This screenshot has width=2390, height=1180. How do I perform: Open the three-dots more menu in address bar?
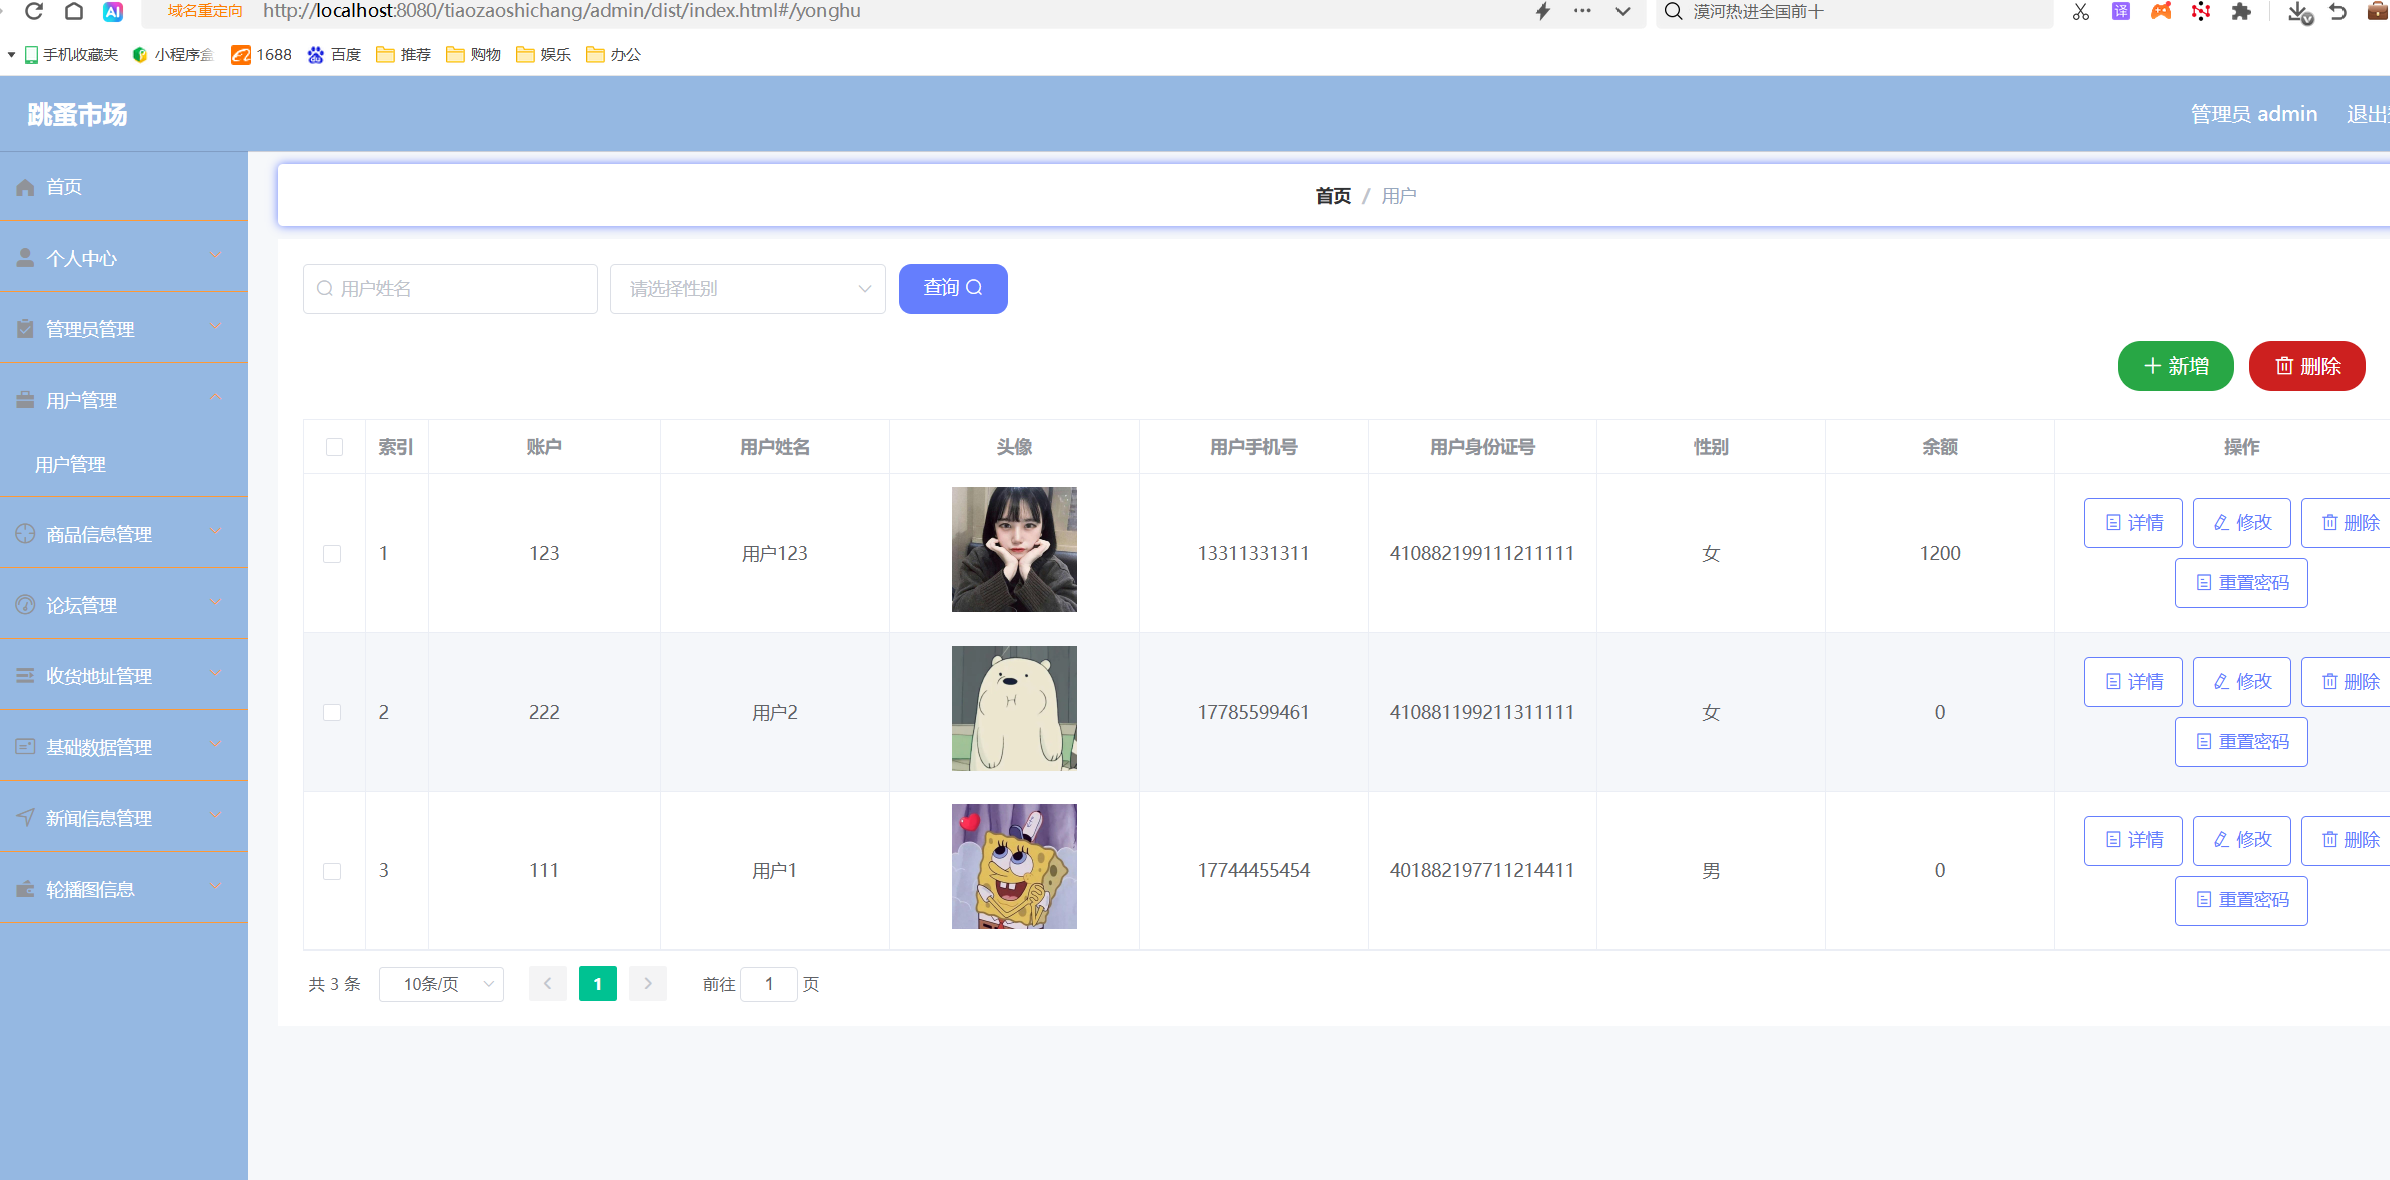pyautogui.click(x=1582, y=11)
